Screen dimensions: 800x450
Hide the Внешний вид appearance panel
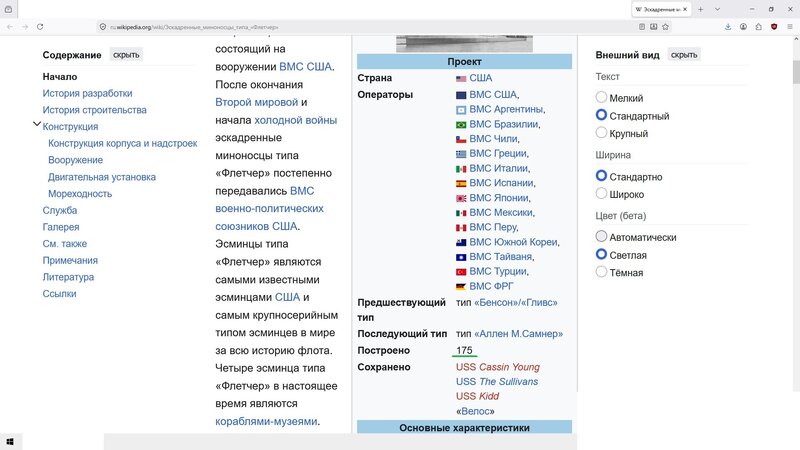pyautogui.click(x=684, y=55)
